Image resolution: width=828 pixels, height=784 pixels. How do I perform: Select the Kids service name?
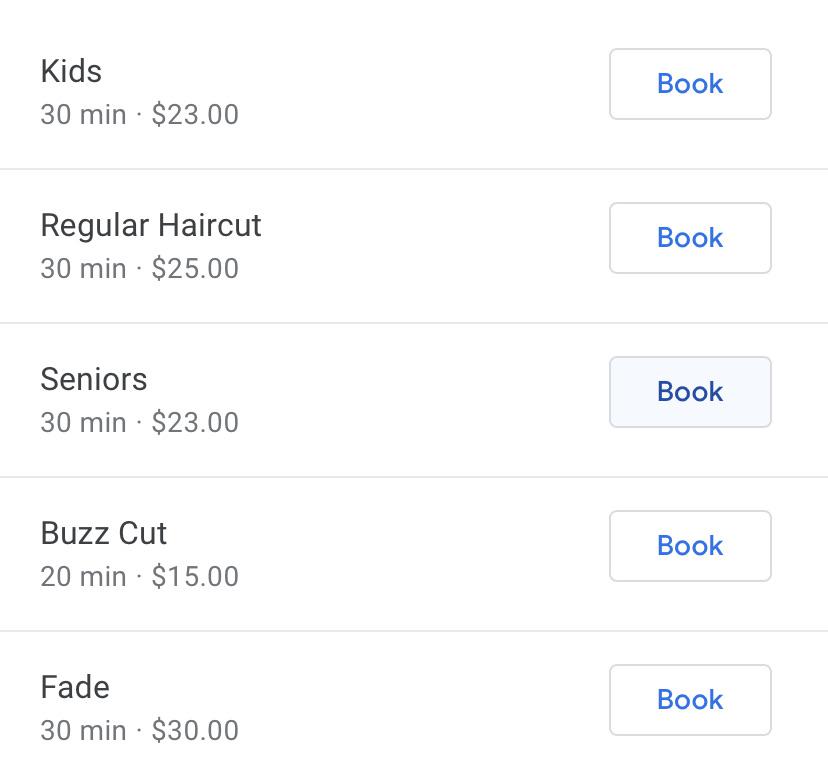pos(71,71)
